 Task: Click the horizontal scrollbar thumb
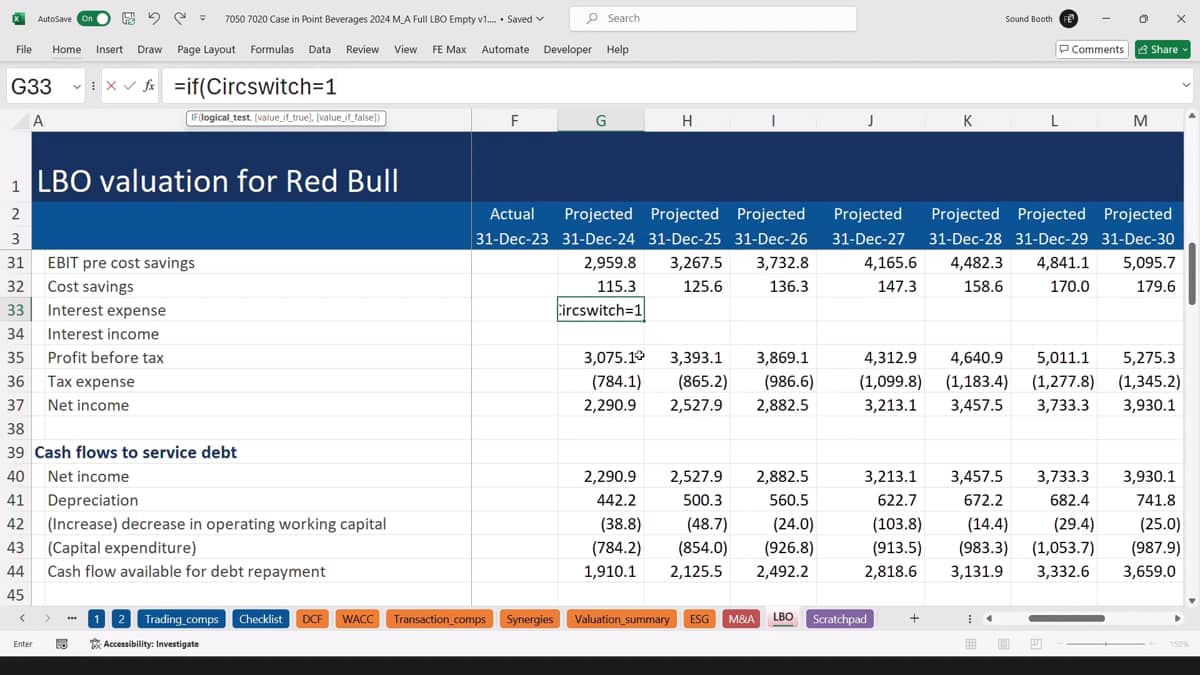point(1067,619)
